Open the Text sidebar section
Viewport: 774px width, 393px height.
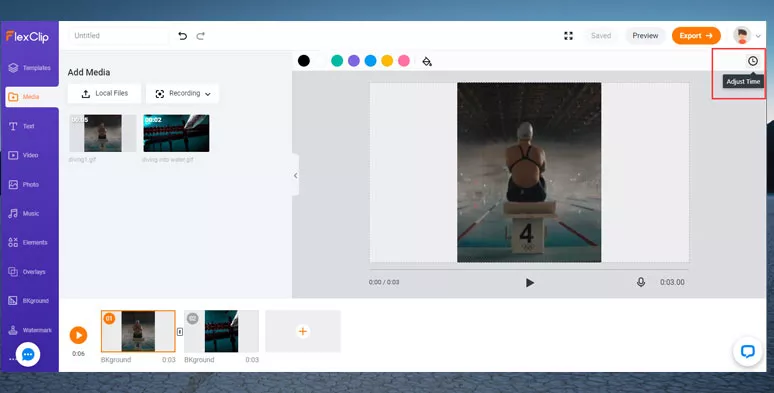[22, 126]
